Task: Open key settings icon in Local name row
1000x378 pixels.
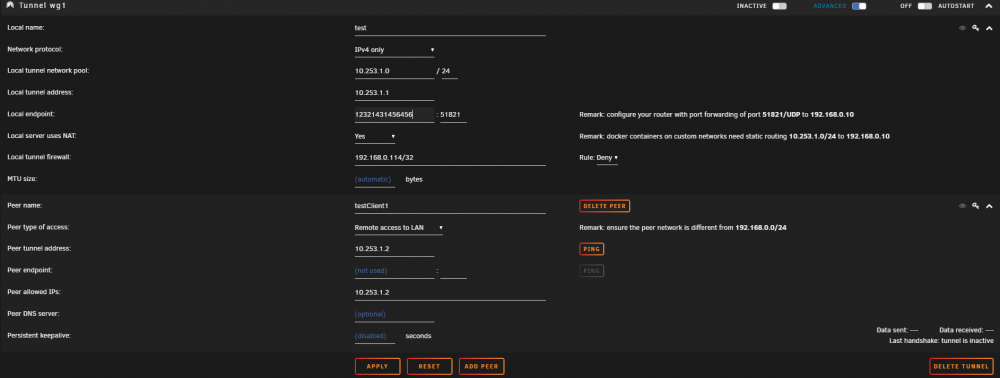Action: pyautogui.click(x=975, y=28)
